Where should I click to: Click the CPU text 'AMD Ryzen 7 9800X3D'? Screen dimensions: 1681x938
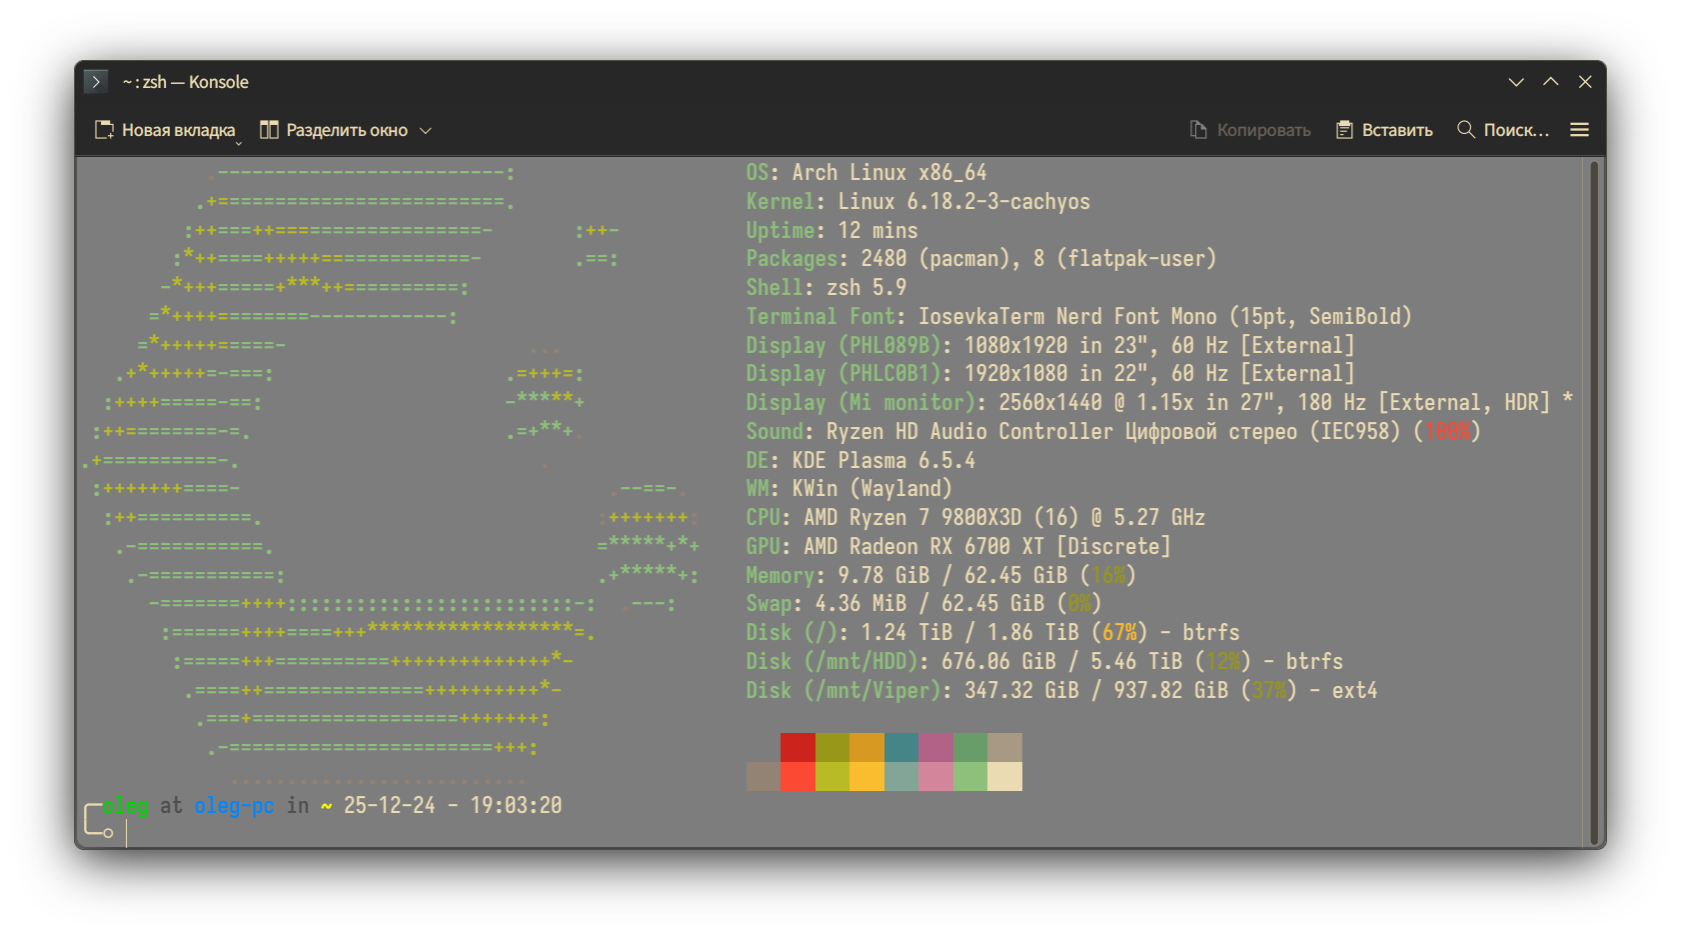tap(912, 518)
